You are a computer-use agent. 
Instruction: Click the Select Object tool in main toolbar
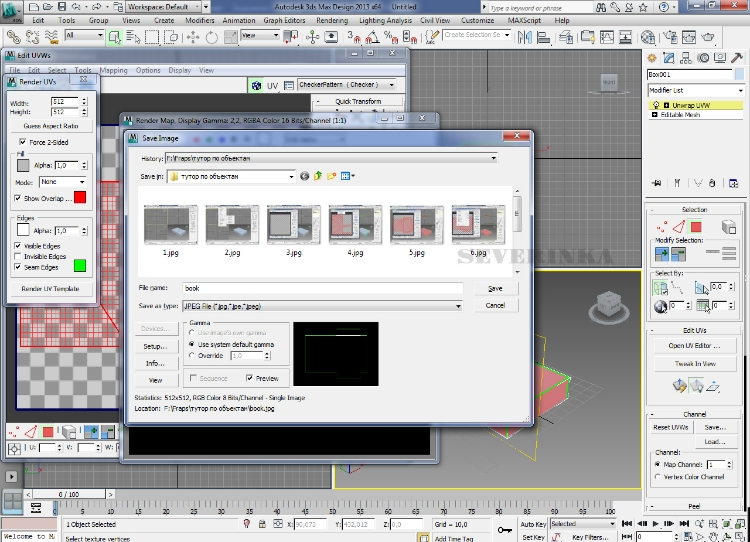coord(115,36)
